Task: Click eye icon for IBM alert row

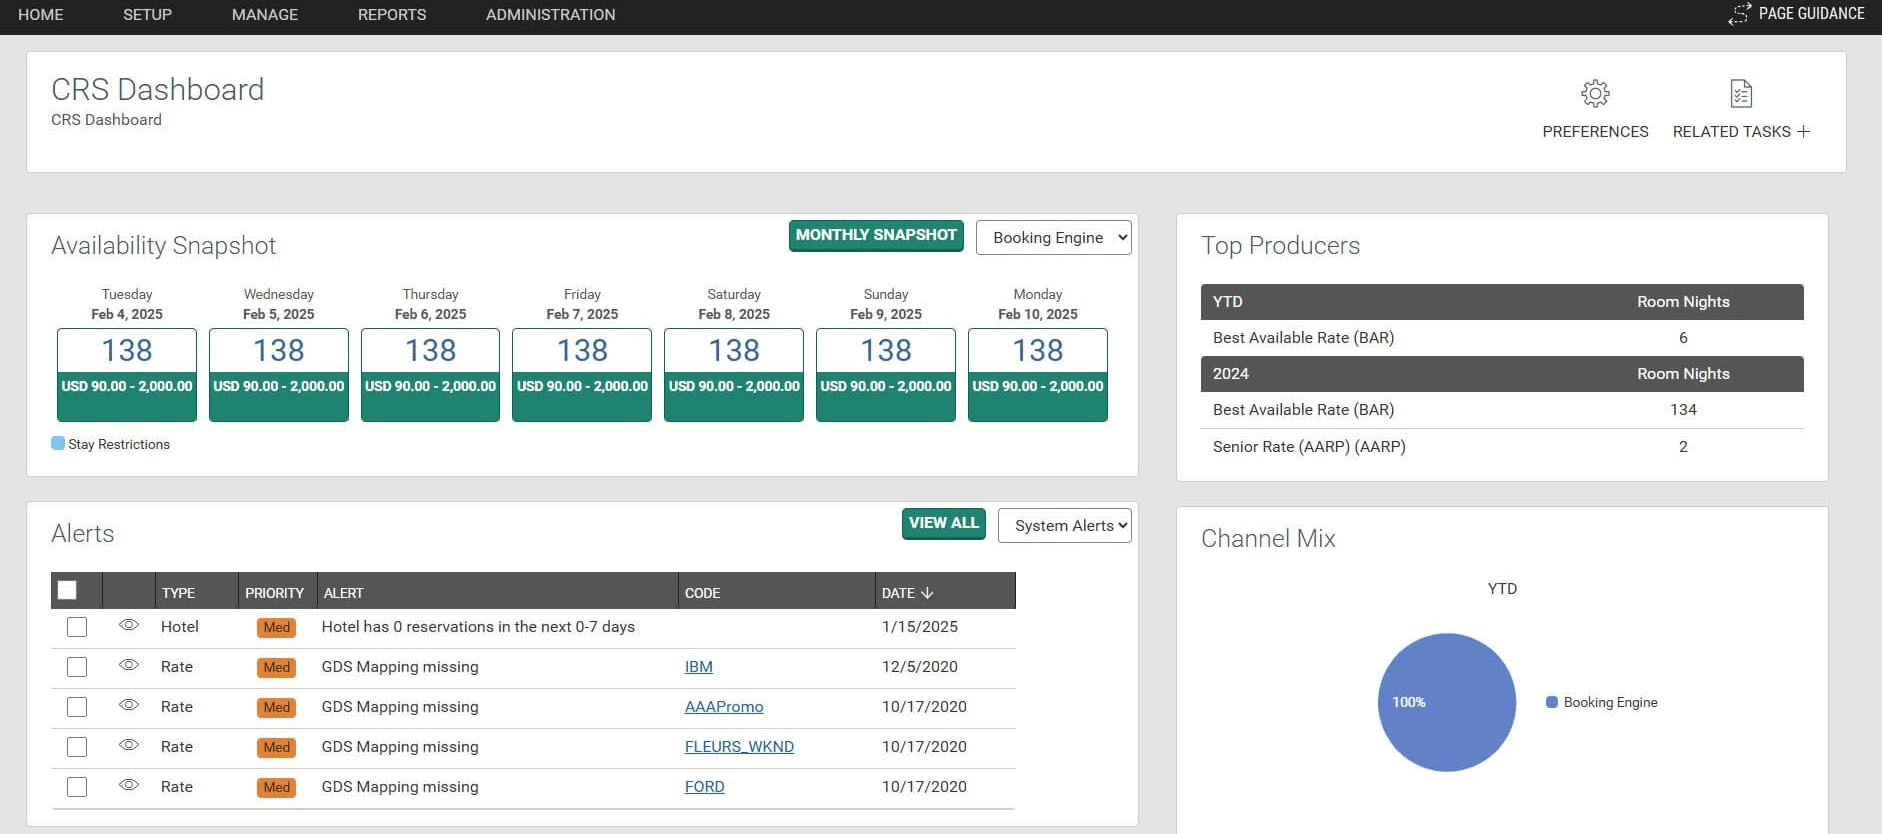Action: coord(129,665)
